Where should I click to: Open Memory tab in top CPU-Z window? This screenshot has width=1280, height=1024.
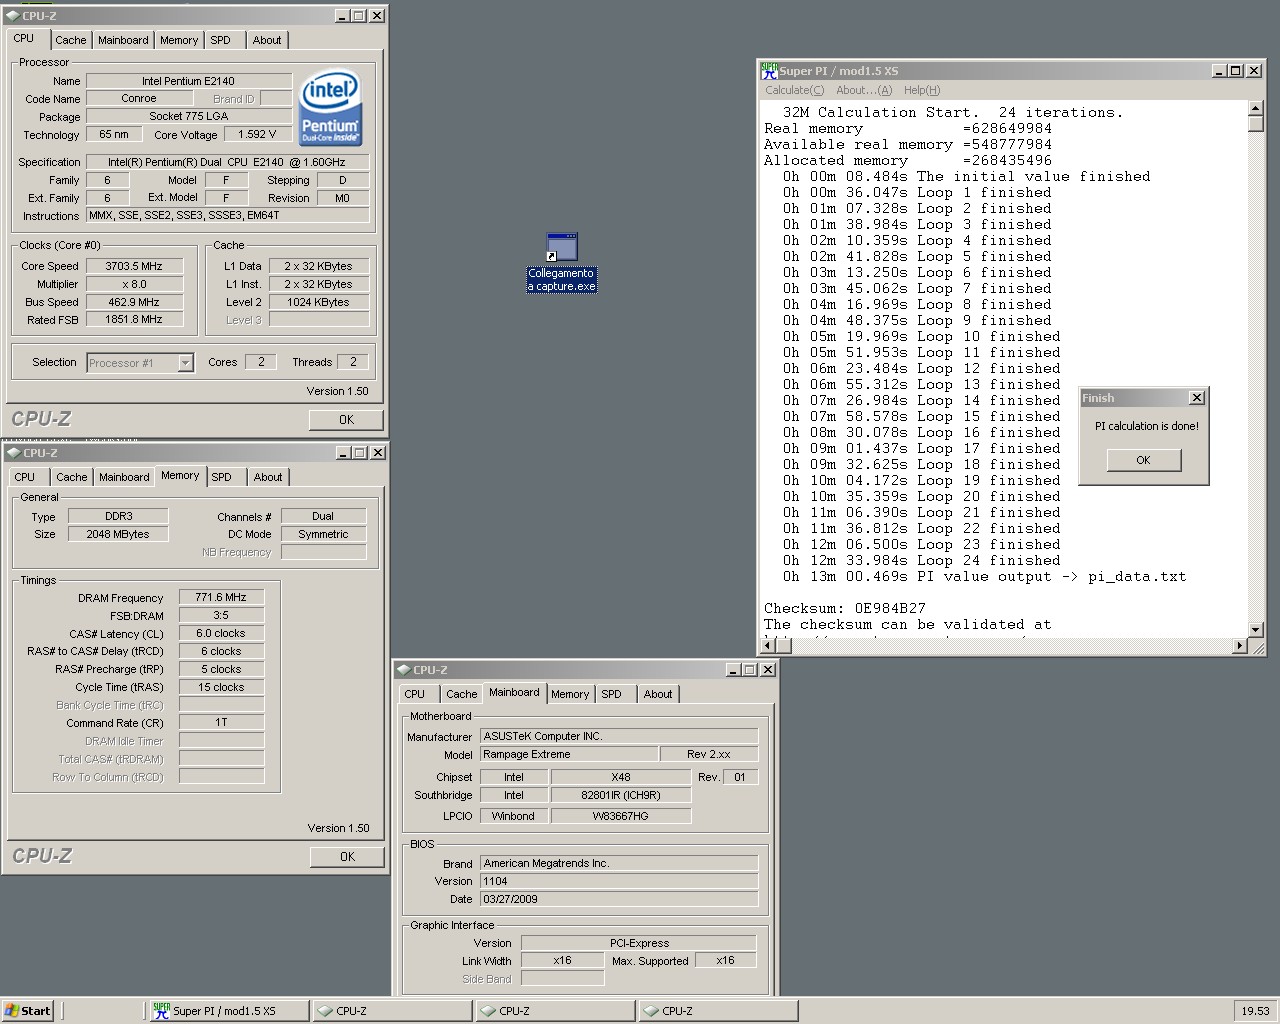pyautogui.click(x=179, y=40)
